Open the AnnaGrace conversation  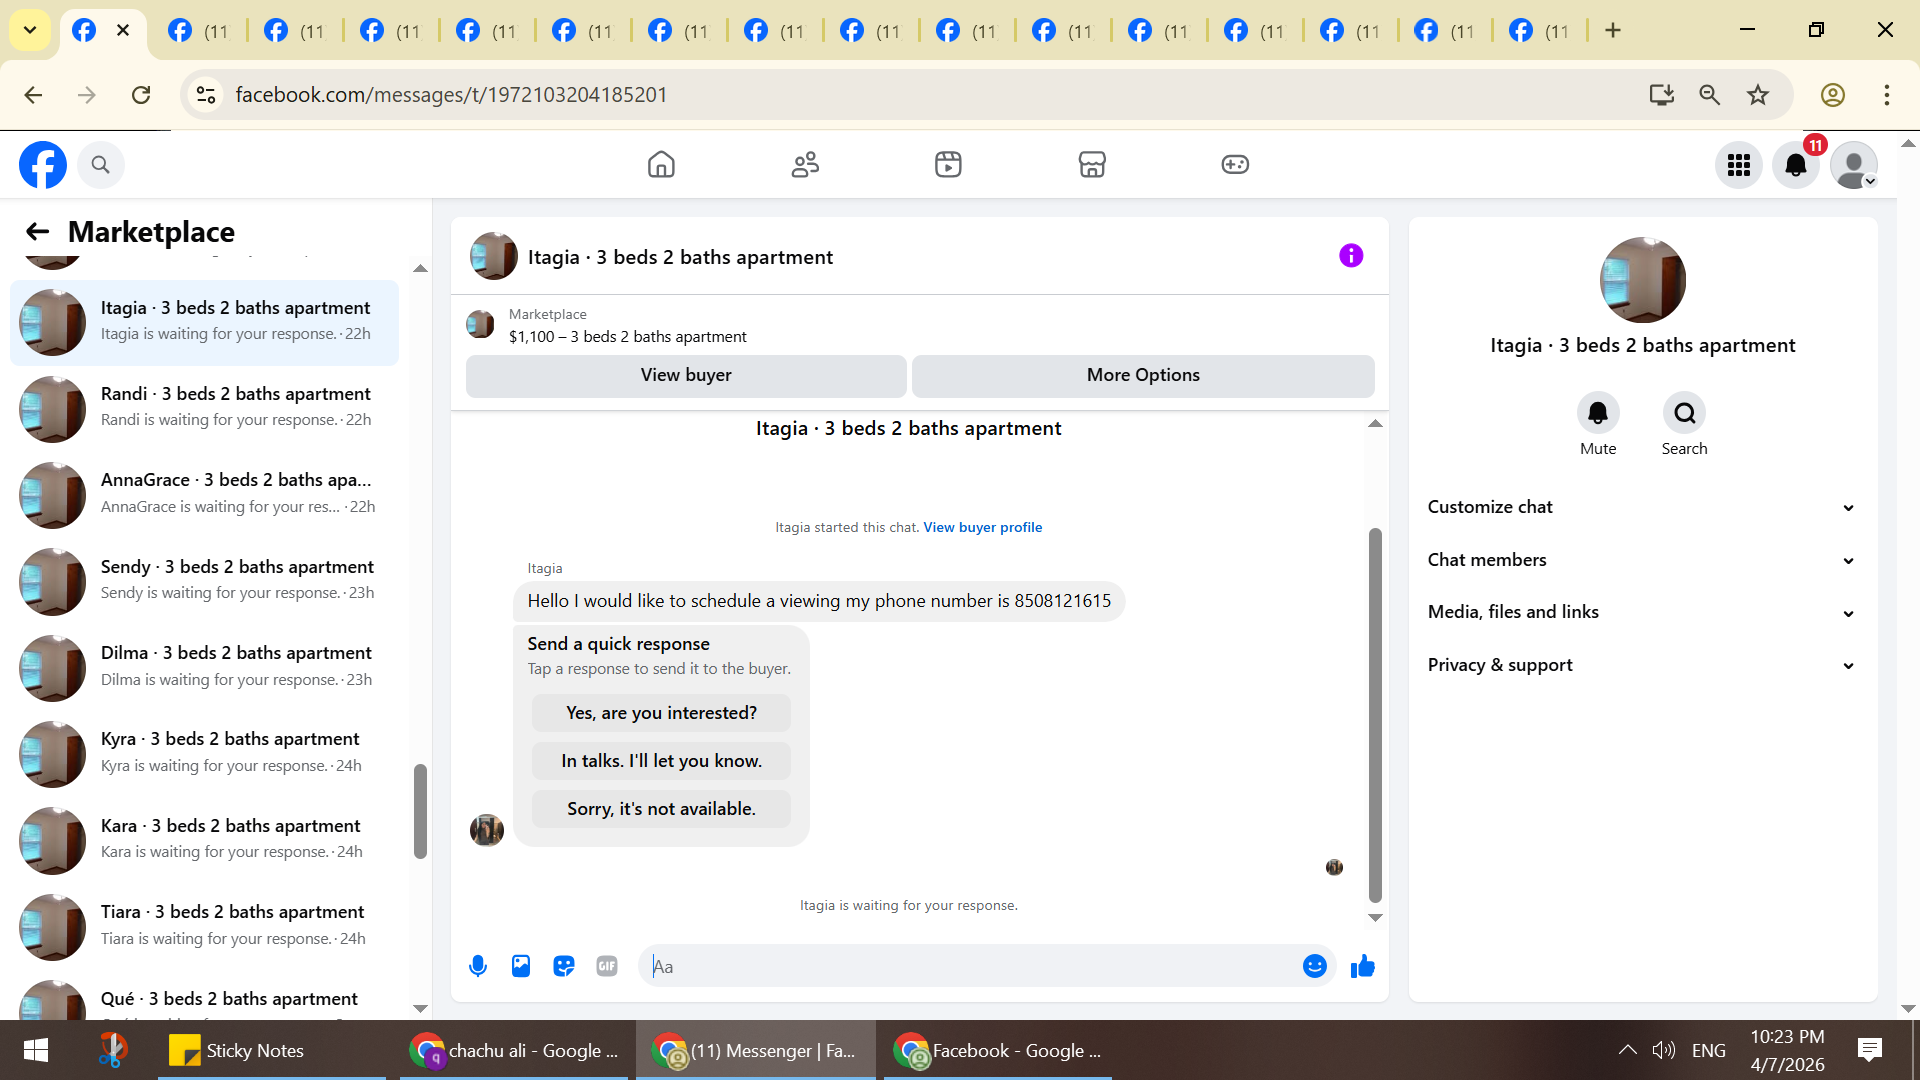[204, 495]
